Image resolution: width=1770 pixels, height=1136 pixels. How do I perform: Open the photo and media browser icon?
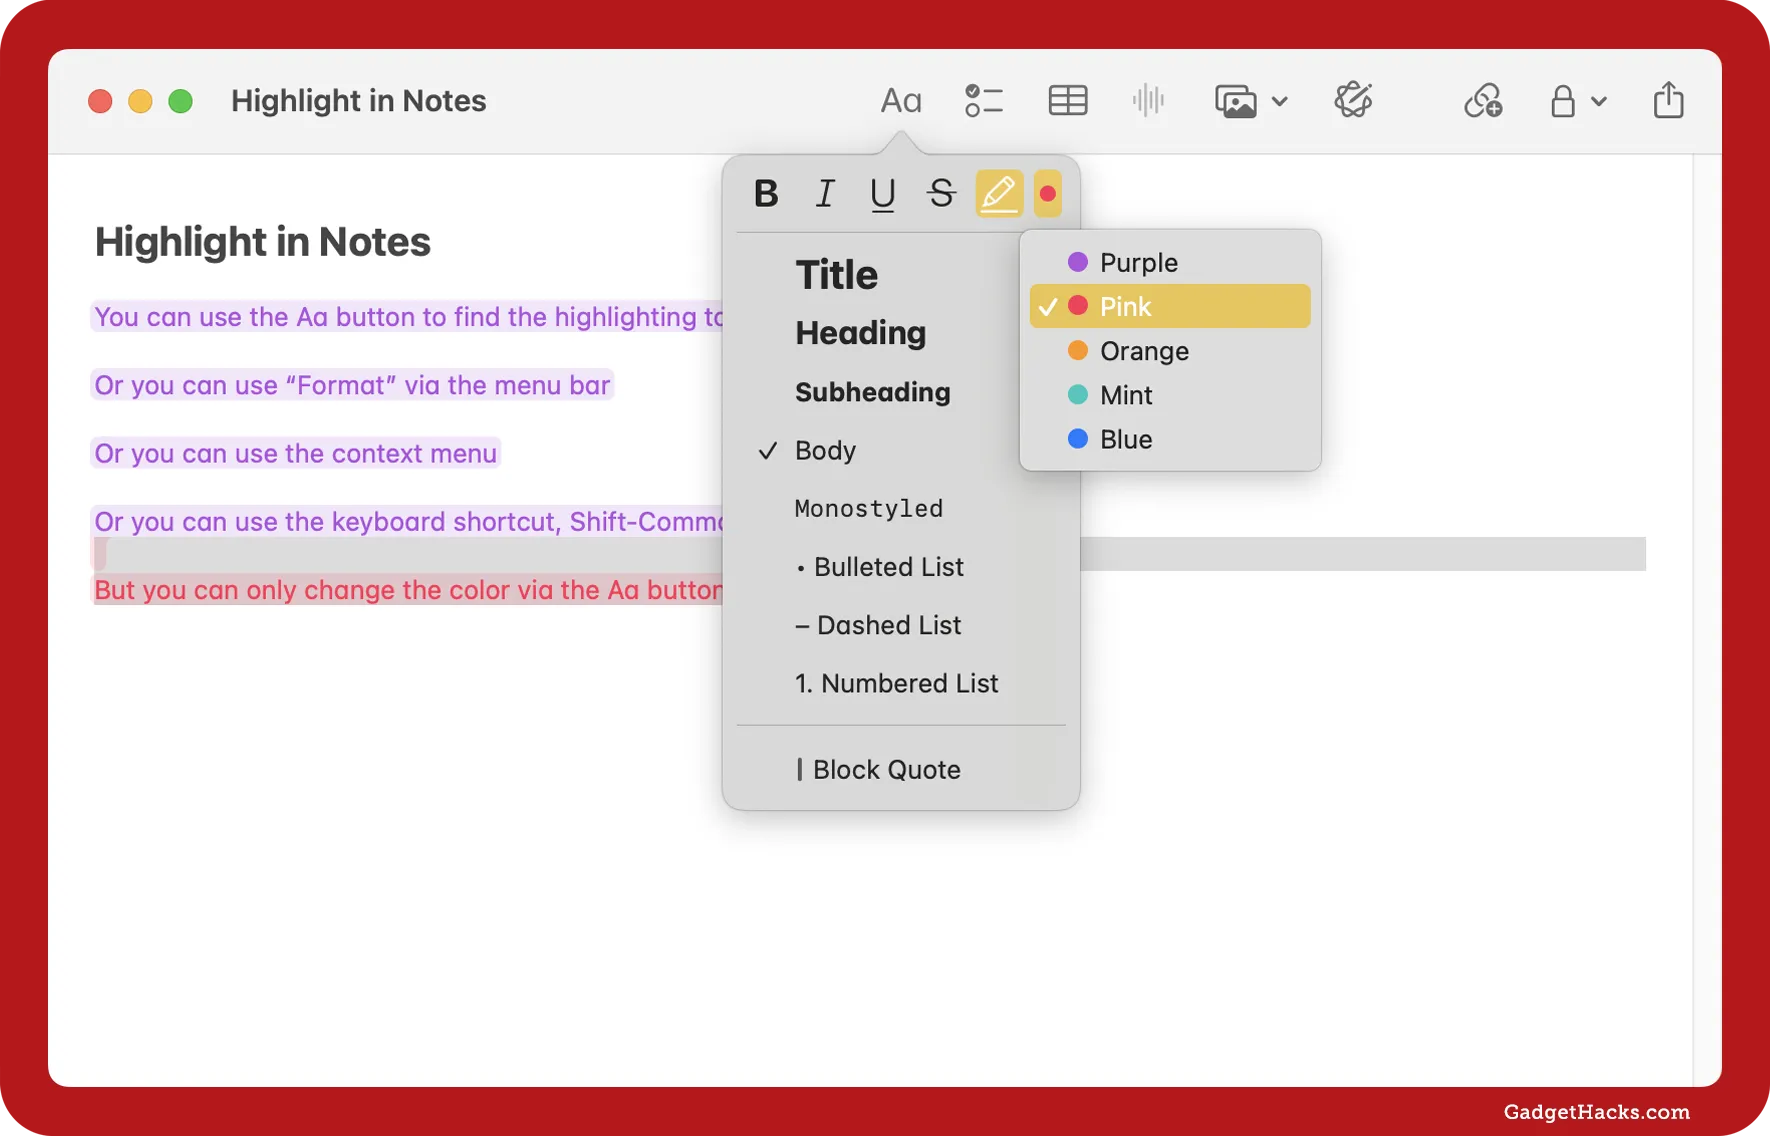(x=1236, y=101)
